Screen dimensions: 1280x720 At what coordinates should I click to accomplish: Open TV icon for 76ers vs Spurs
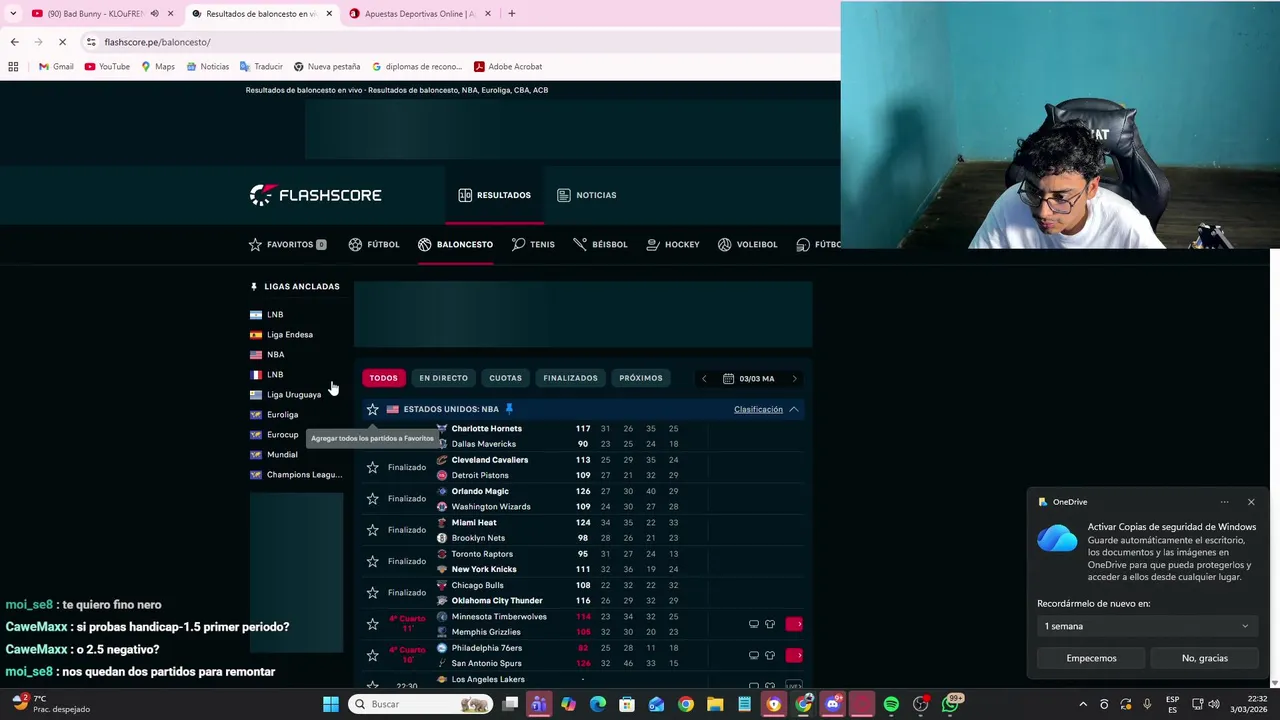[754, 655]
